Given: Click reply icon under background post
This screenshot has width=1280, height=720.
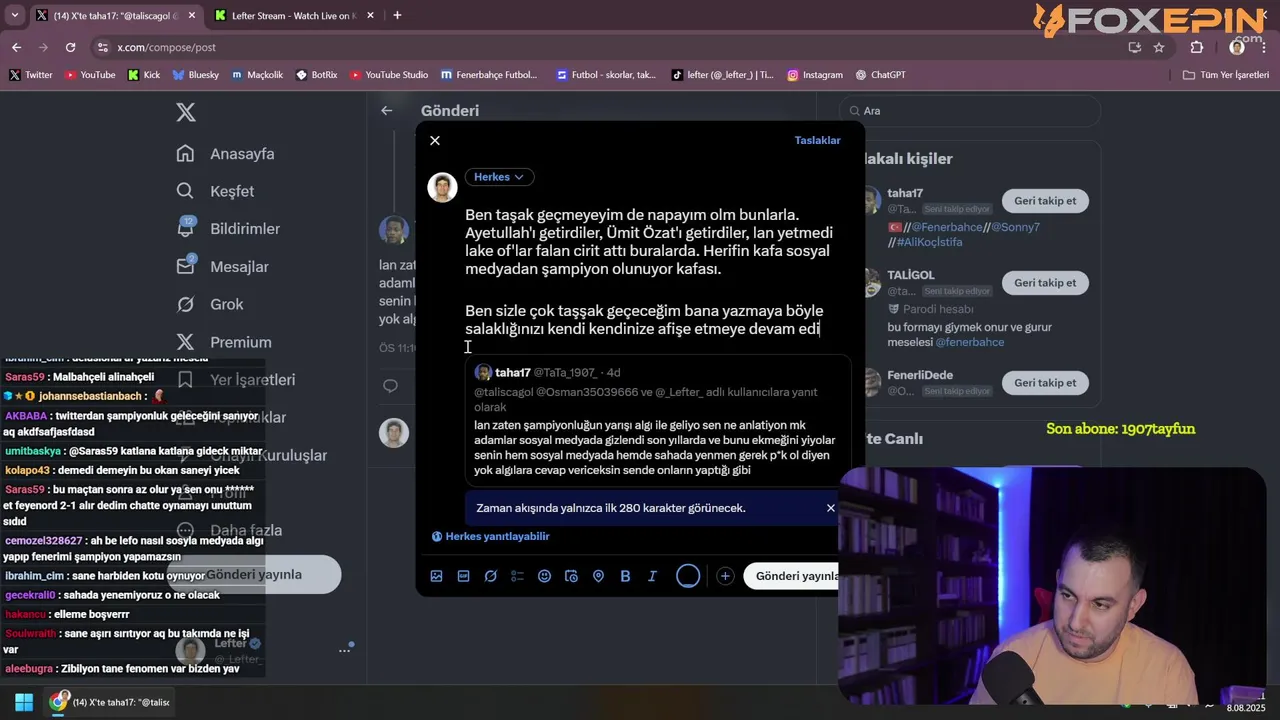Looking at the screenshot, I should (x=390, y=386).
